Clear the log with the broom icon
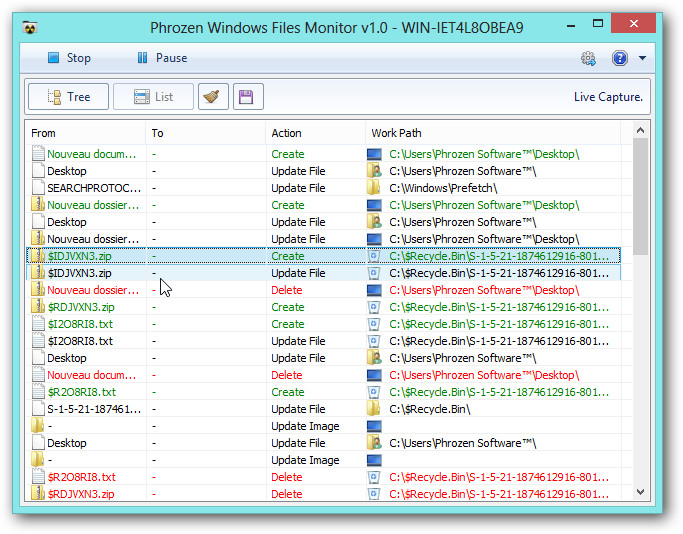This screenshot has width=683, height=534. 213,97
